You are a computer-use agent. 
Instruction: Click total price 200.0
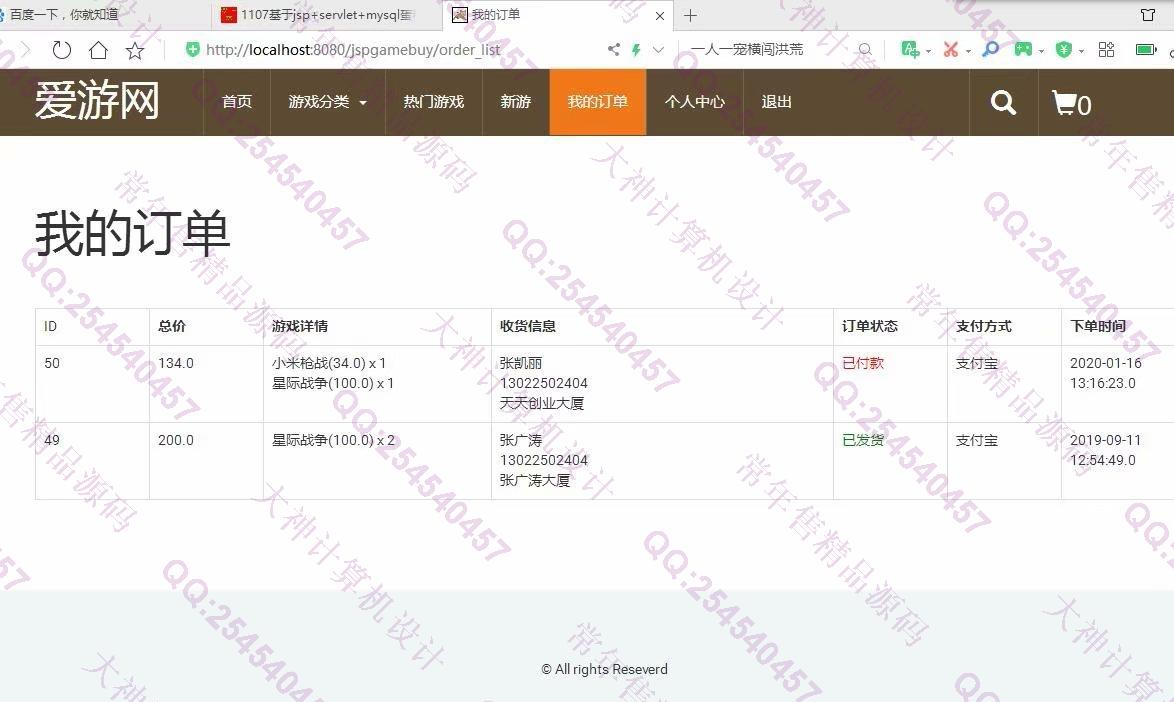coord(176,440)
